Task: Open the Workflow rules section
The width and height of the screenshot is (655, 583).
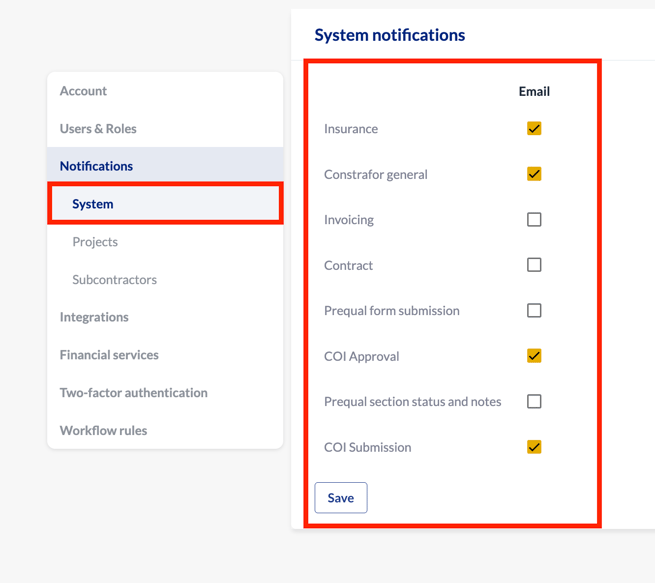Action: tap(103, 431)
